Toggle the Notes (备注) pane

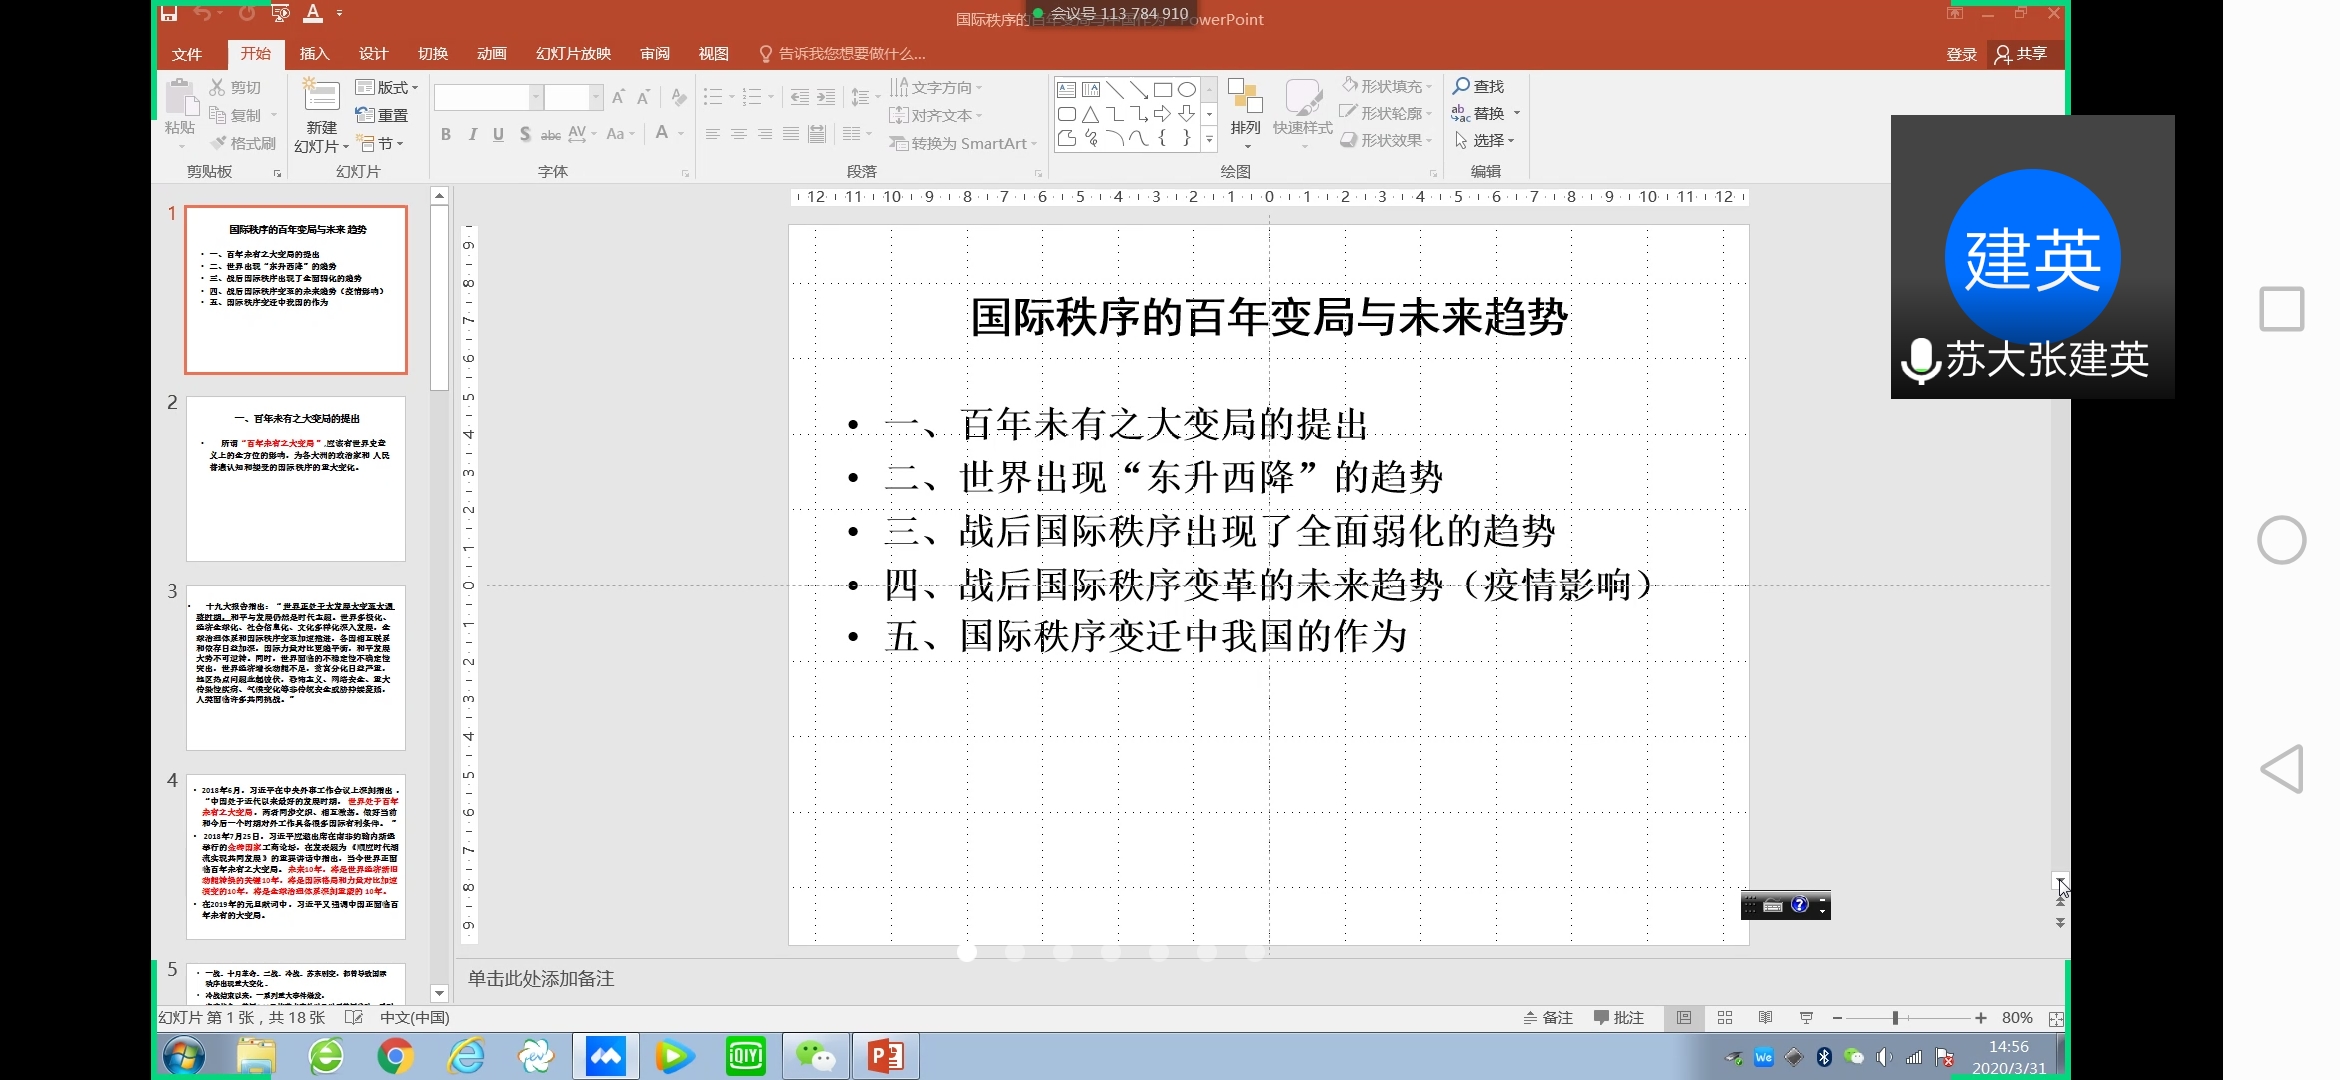click(x=1548, y=1018)
